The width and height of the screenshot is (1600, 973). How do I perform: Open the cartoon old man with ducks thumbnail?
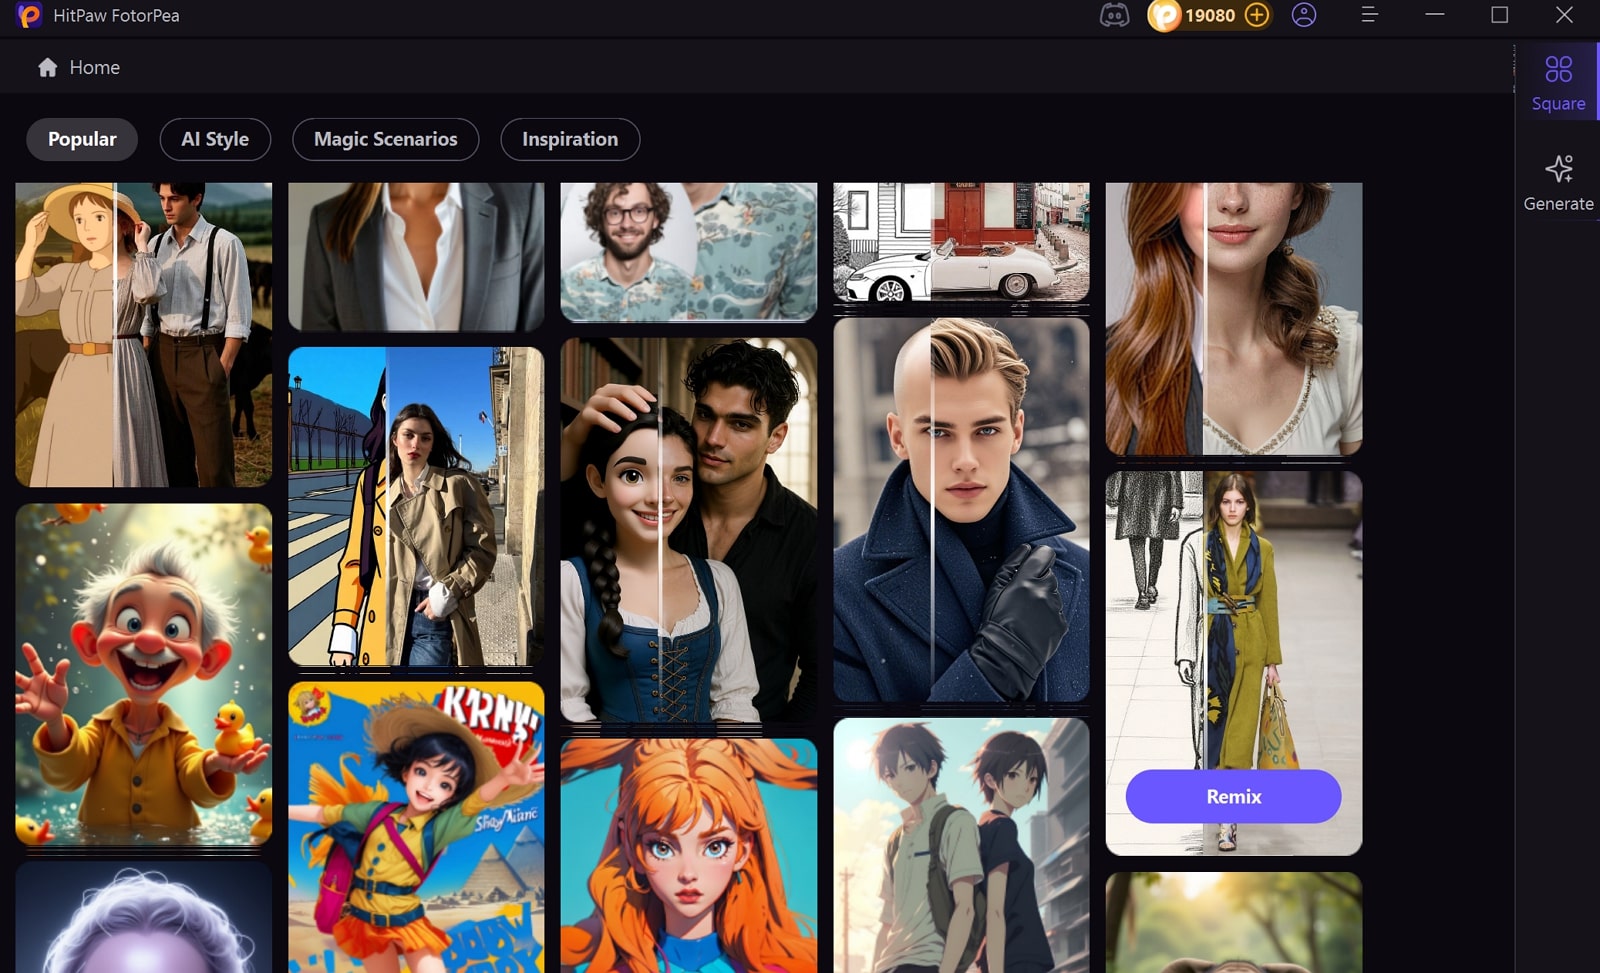(x=144, y=674)
